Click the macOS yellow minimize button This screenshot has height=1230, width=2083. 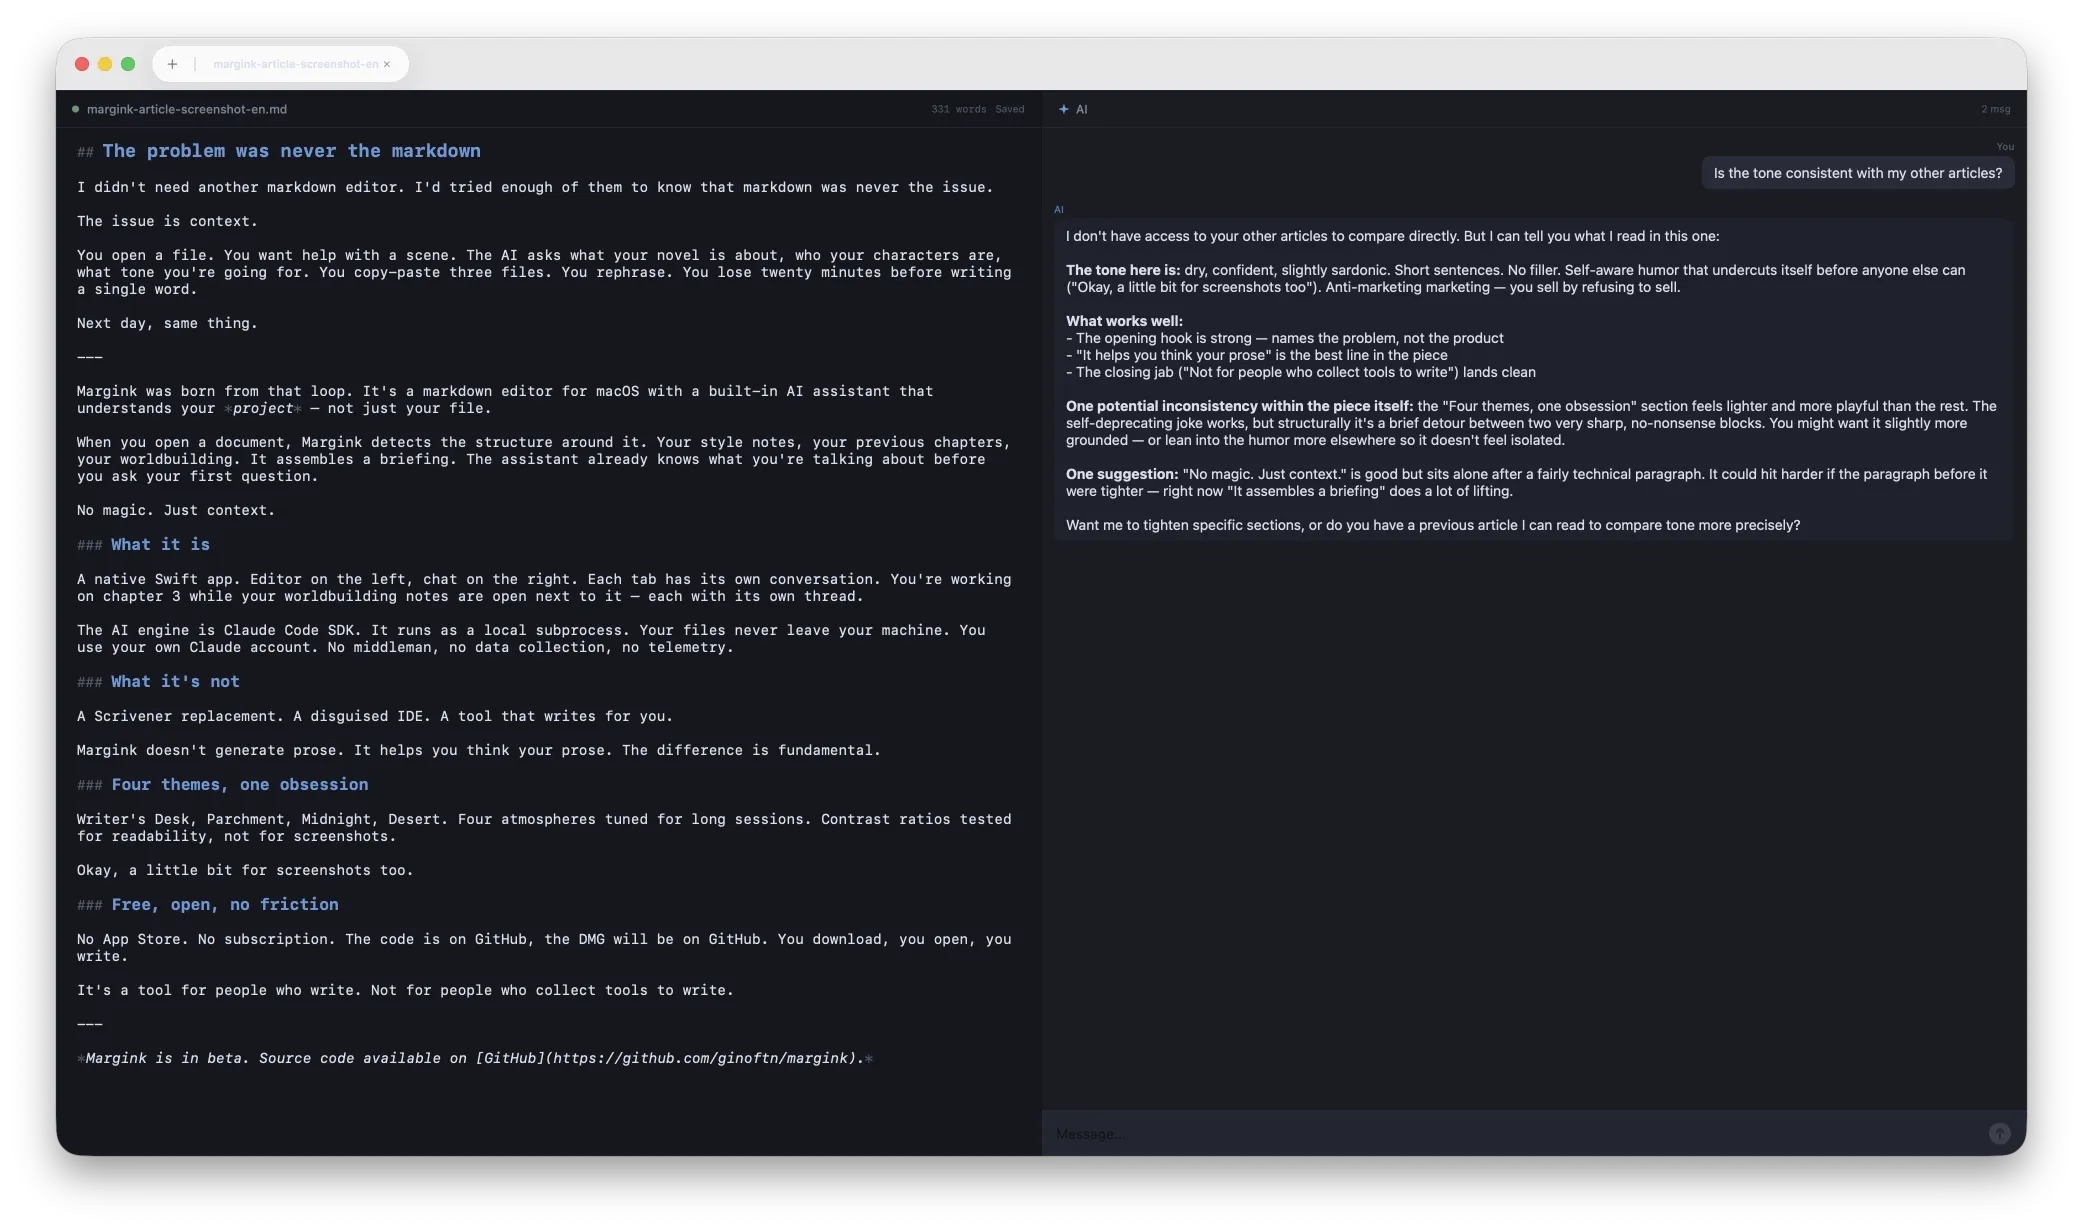[105, 64]
